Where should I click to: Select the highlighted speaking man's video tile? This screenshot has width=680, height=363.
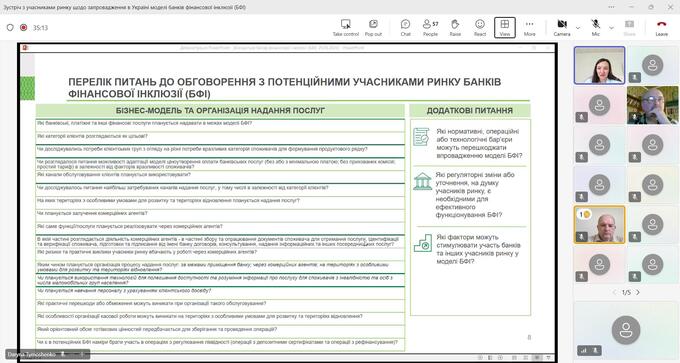point(599,225)
